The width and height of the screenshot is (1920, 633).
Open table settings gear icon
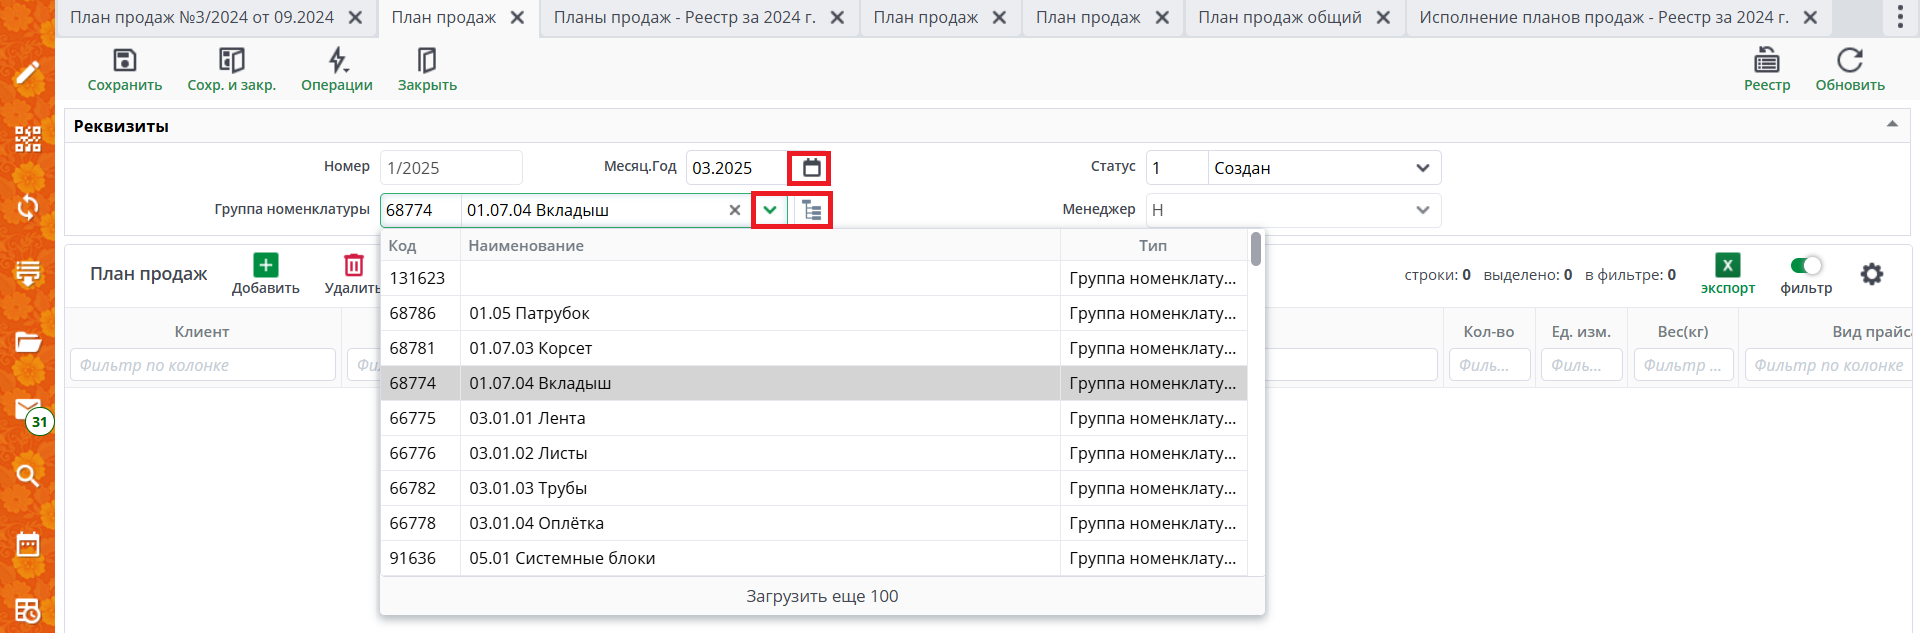click(1871, 274)
